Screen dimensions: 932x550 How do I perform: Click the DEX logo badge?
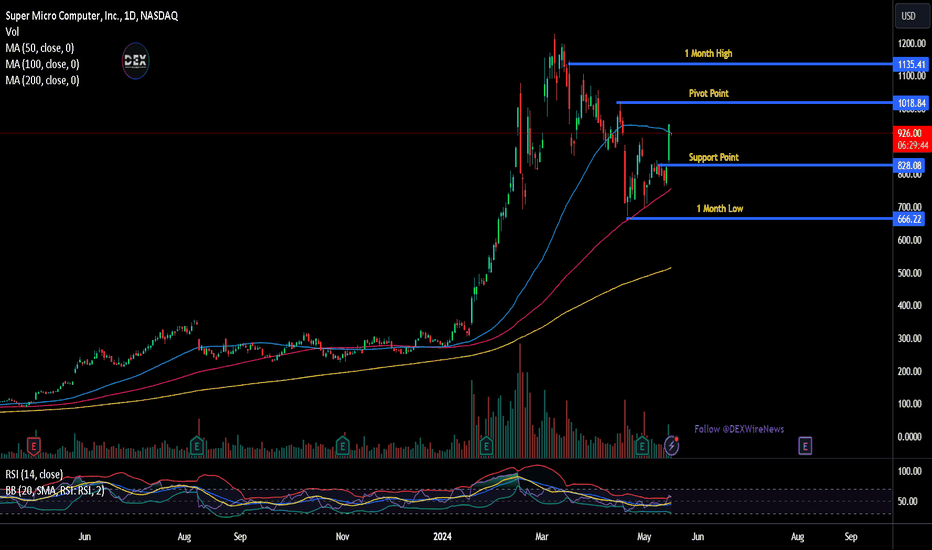[x=135, y=61]
